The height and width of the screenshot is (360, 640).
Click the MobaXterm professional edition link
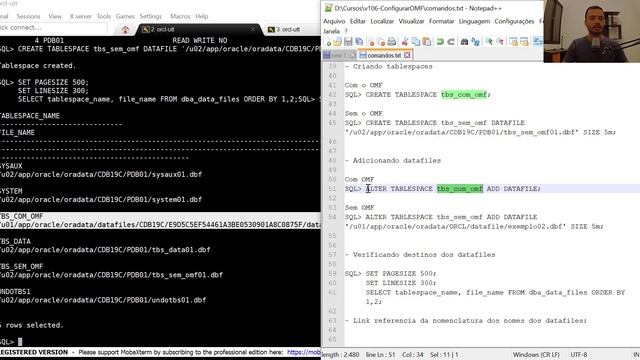(304, 352)
